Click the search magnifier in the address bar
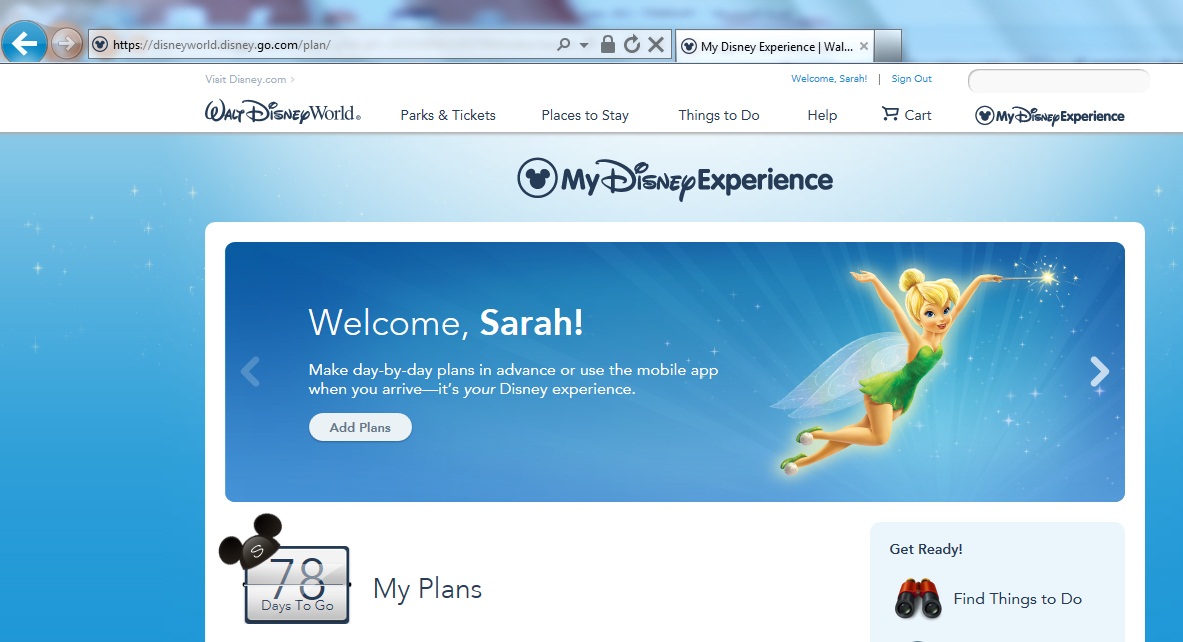Image resolution: width=1183 pixels, height=642 pixels. [564, 45]
